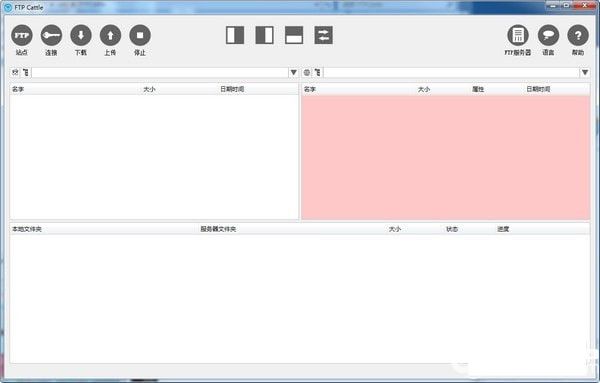Open the local folder tree icon
Viewport: 600px width, 383px height.
(x=26, y=72)
